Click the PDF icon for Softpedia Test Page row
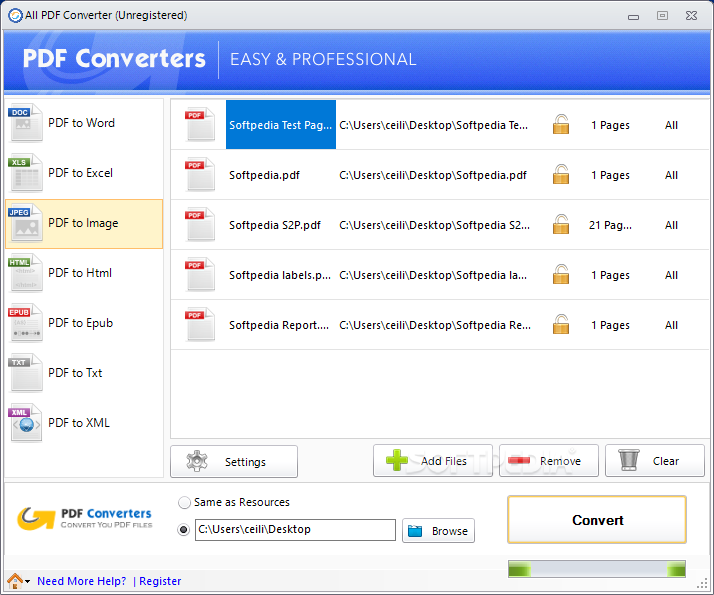714x595 pixels. pos(199,124)
